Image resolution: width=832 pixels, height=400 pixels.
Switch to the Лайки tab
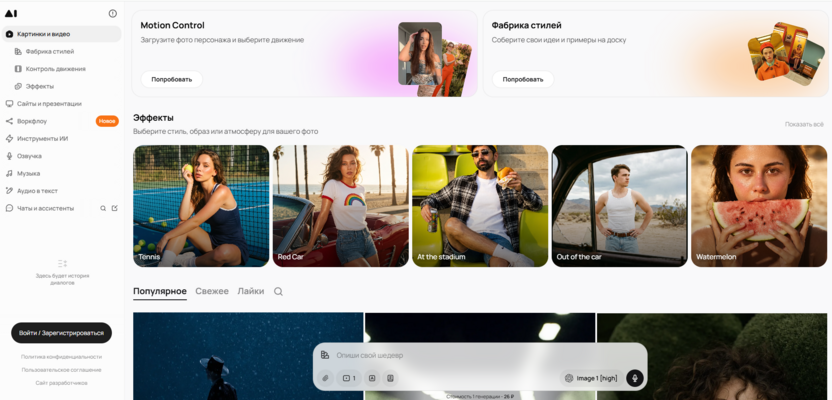[x=250, y=291]
